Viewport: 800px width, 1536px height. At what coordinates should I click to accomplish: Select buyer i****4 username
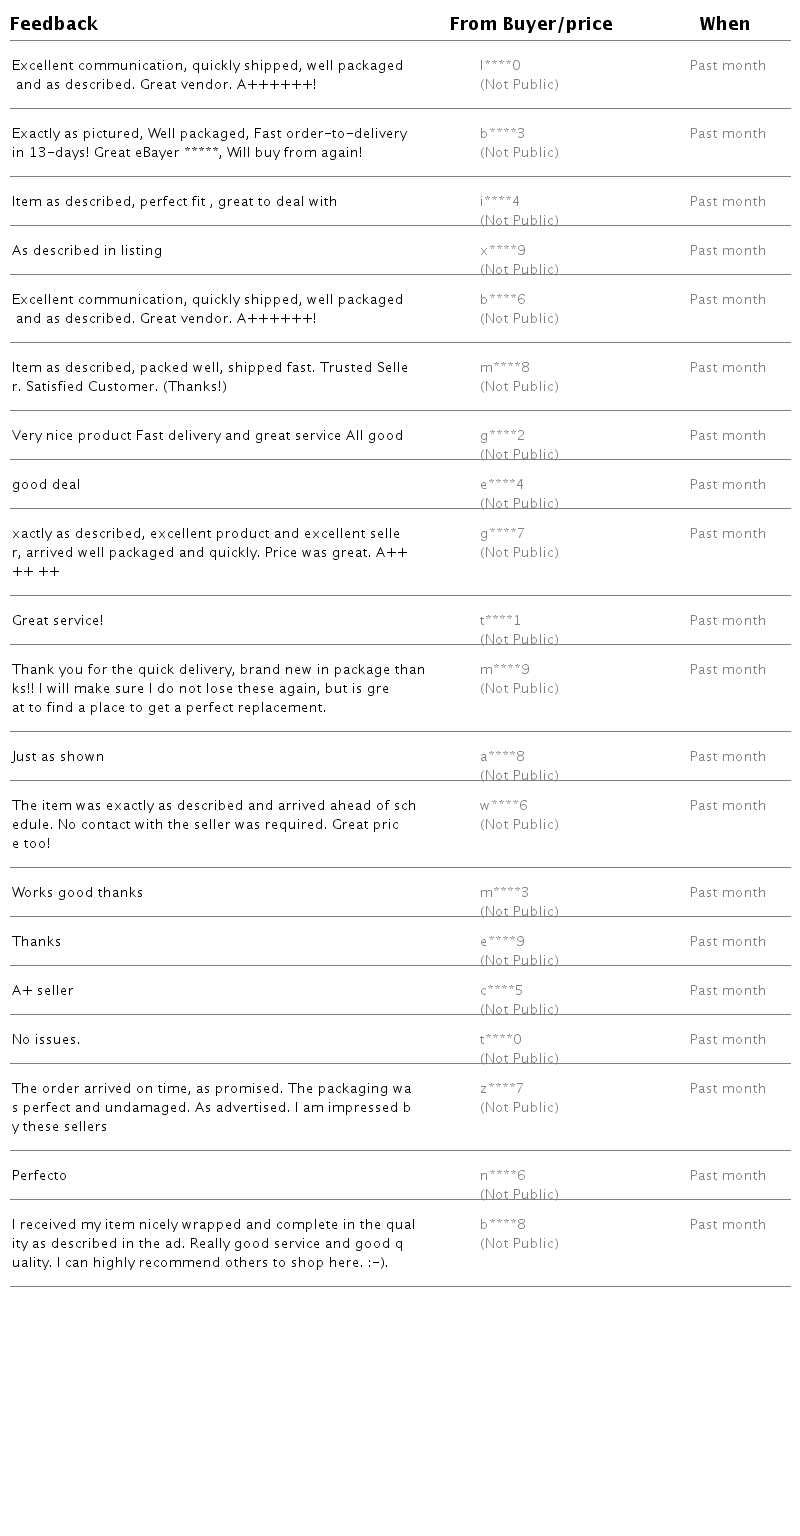click(500, 202)
